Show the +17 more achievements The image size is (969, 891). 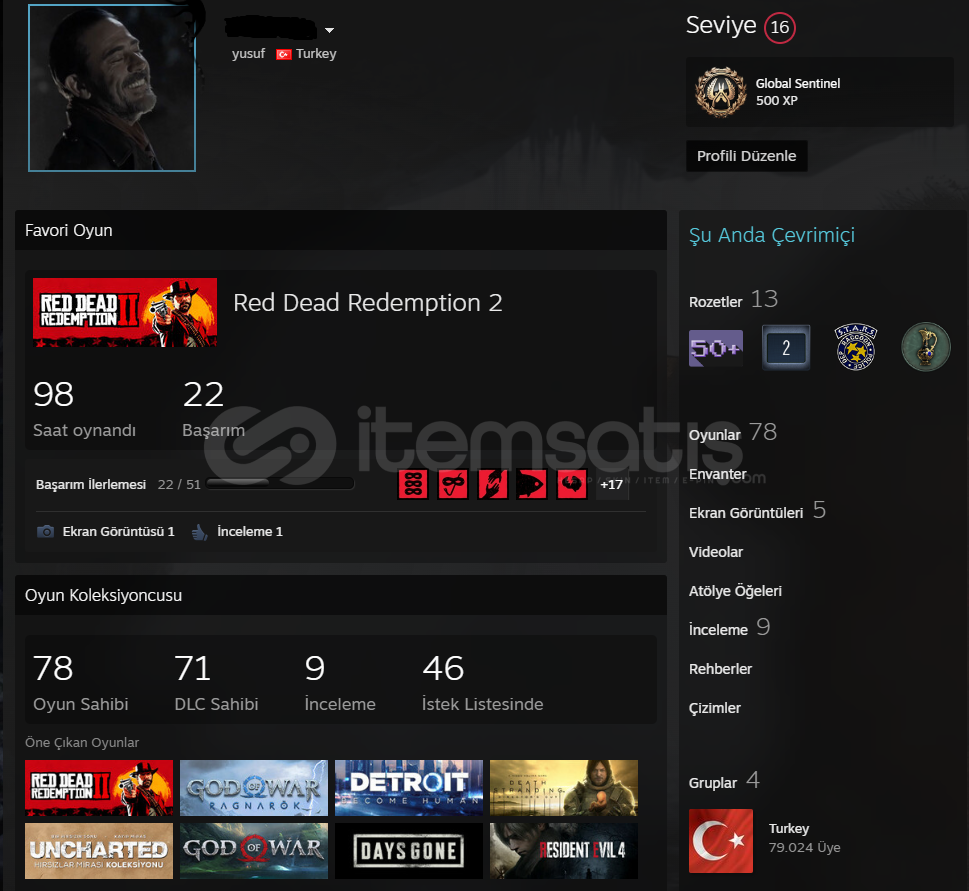tap(612, 484)
